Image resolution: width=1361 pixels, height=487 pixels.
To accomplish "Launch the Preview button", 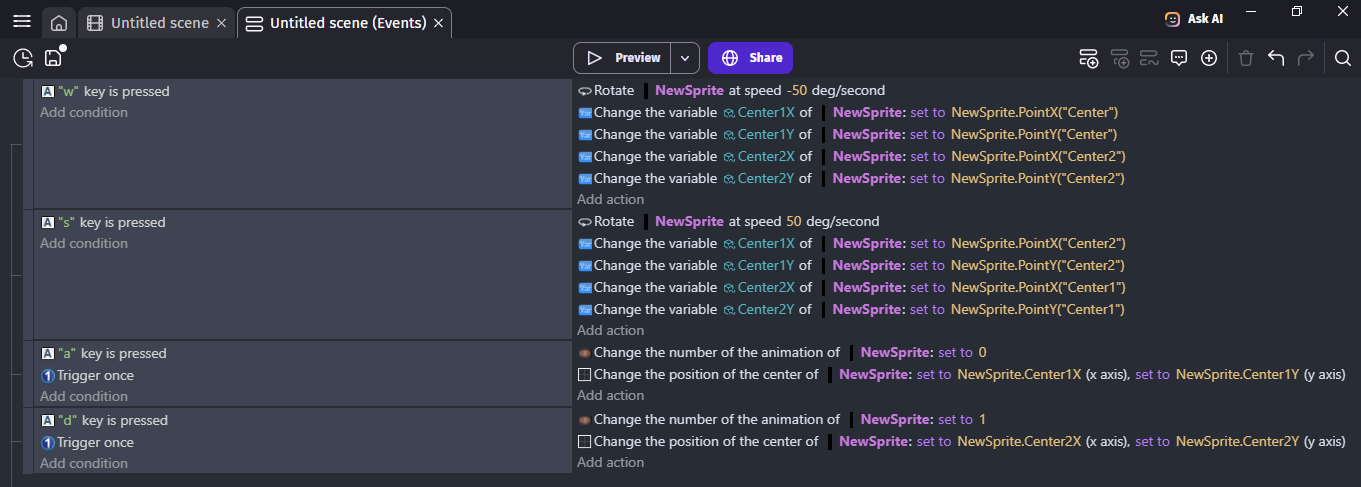I will pyautogui.click(x=623, y=58).
